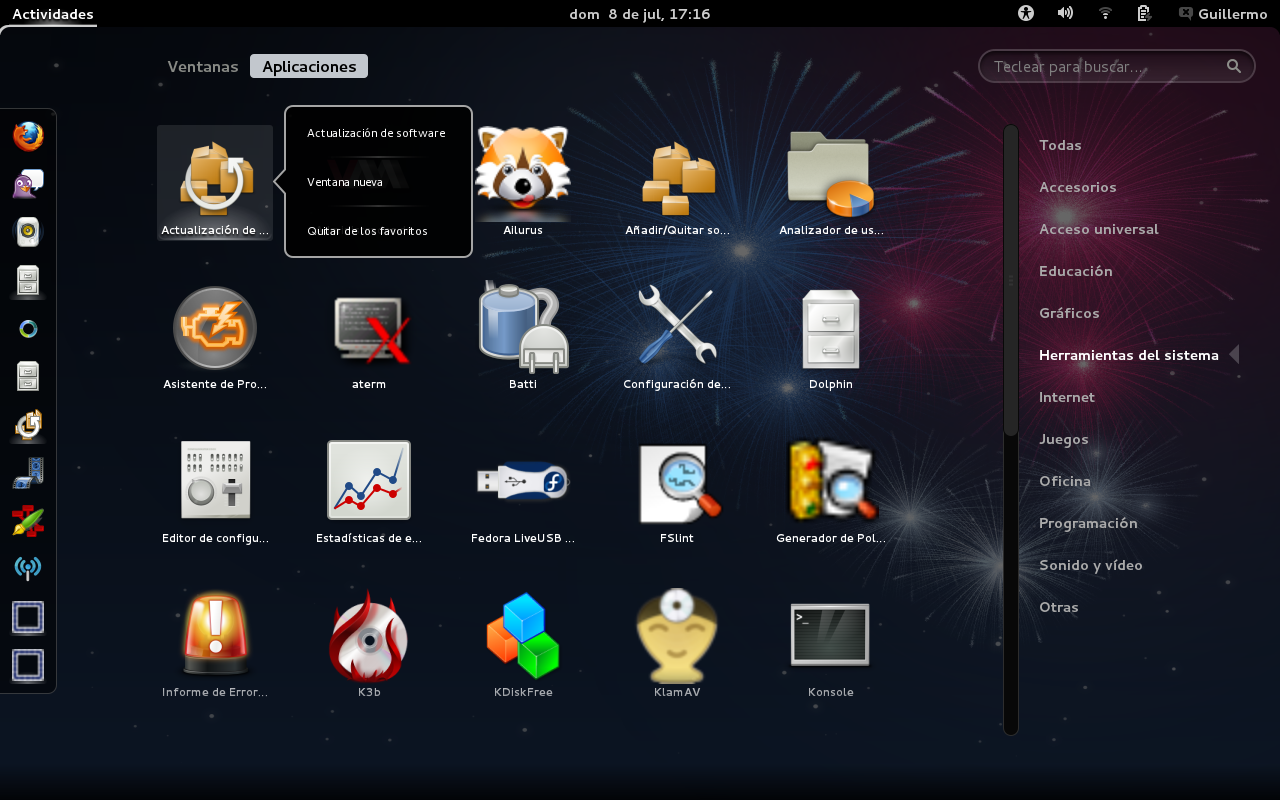Launch KlamAV antivirus app

point(677,644)
